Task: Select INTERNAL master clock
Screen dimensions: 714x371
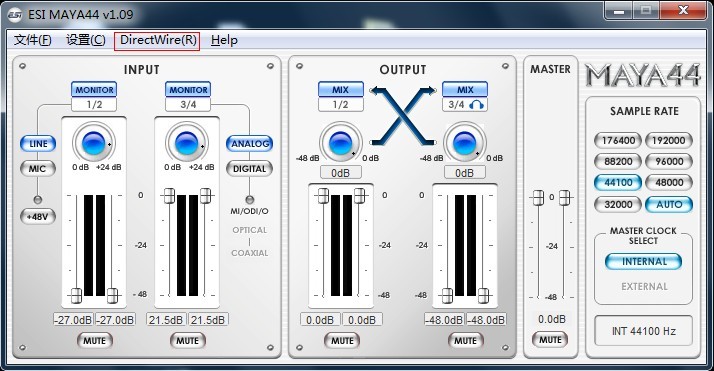Action: coord(644,262)
